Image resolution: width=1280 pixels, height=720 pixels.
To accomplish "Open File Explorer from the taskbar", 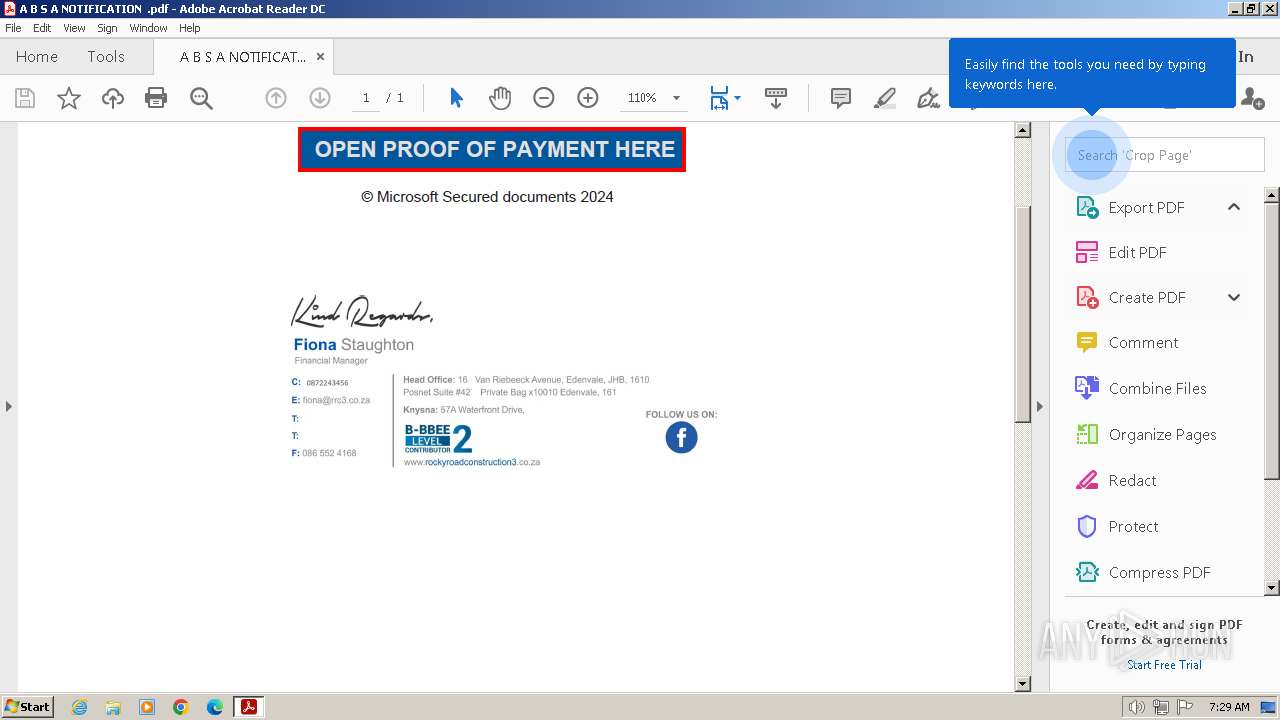I will coord(113,707).
